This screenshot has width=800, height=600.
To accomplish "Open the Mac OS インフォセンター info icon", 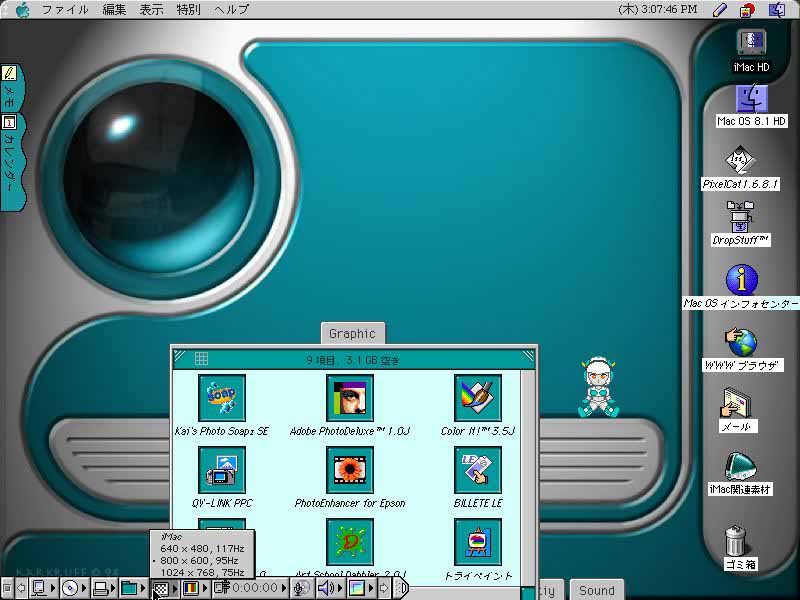I will [x=741, y=280].
